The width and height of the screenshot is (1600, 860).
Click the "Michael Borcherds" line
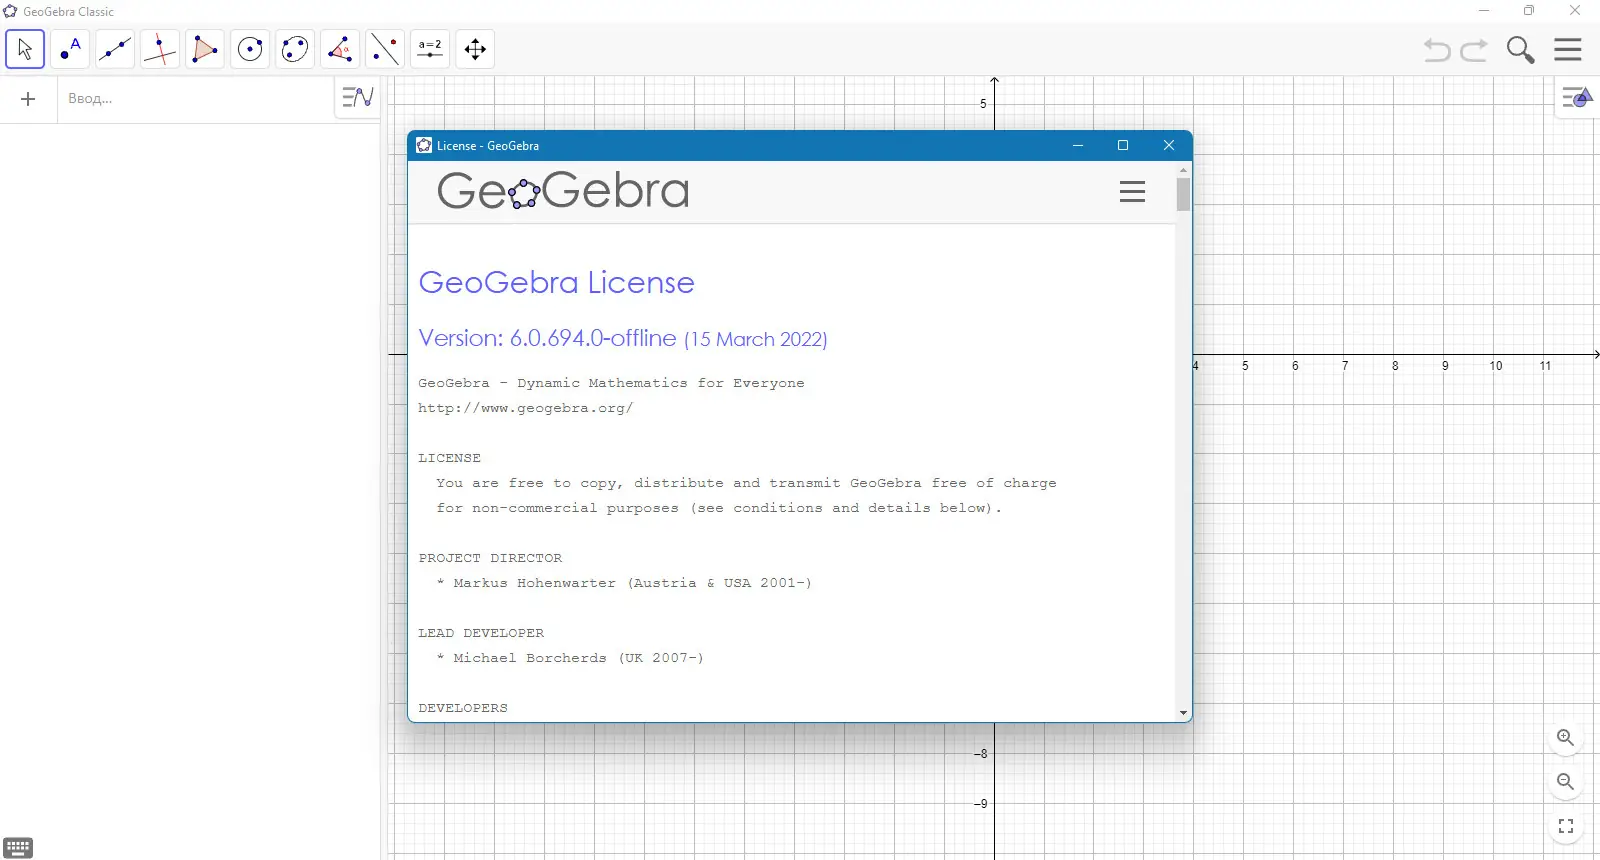point(571,658)
